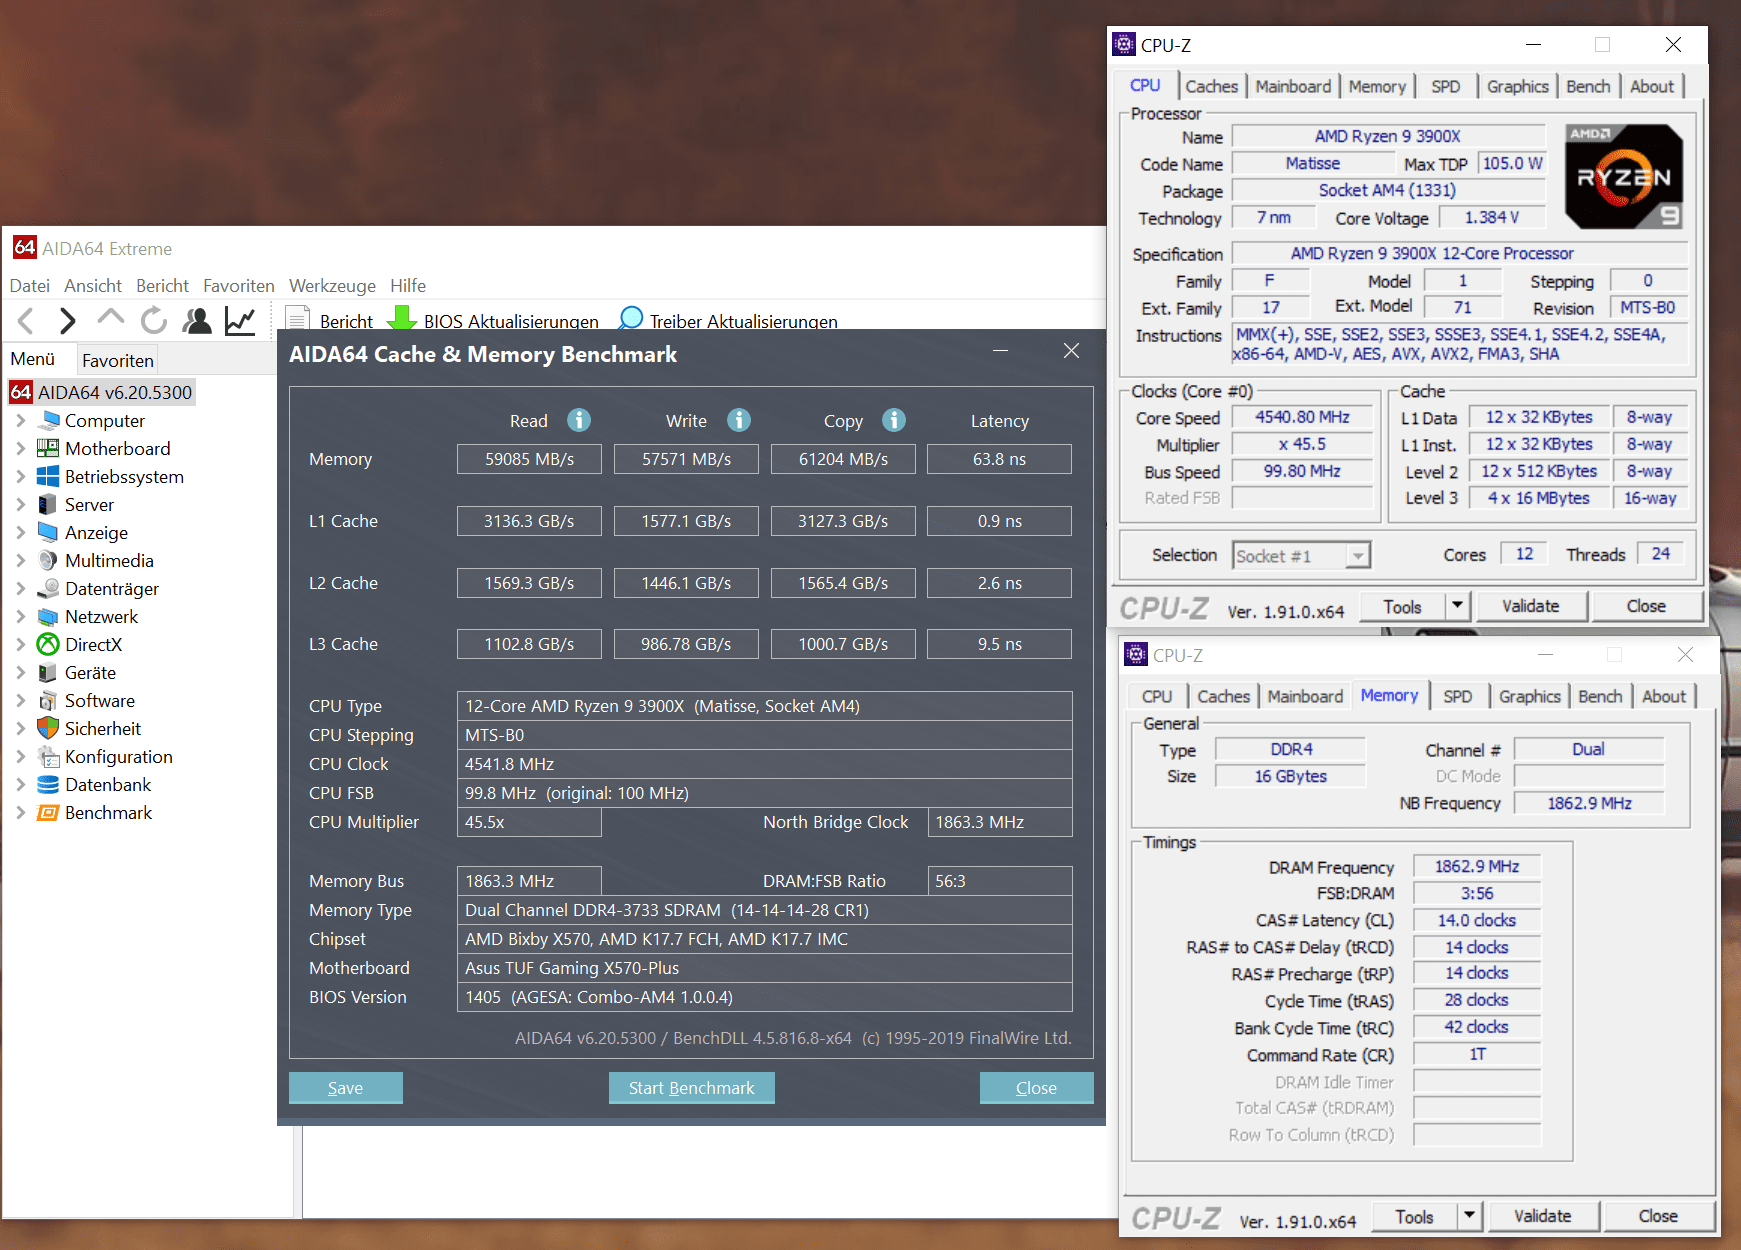Open Graphics tab in upper CPU-Z

coord(1517,86)
